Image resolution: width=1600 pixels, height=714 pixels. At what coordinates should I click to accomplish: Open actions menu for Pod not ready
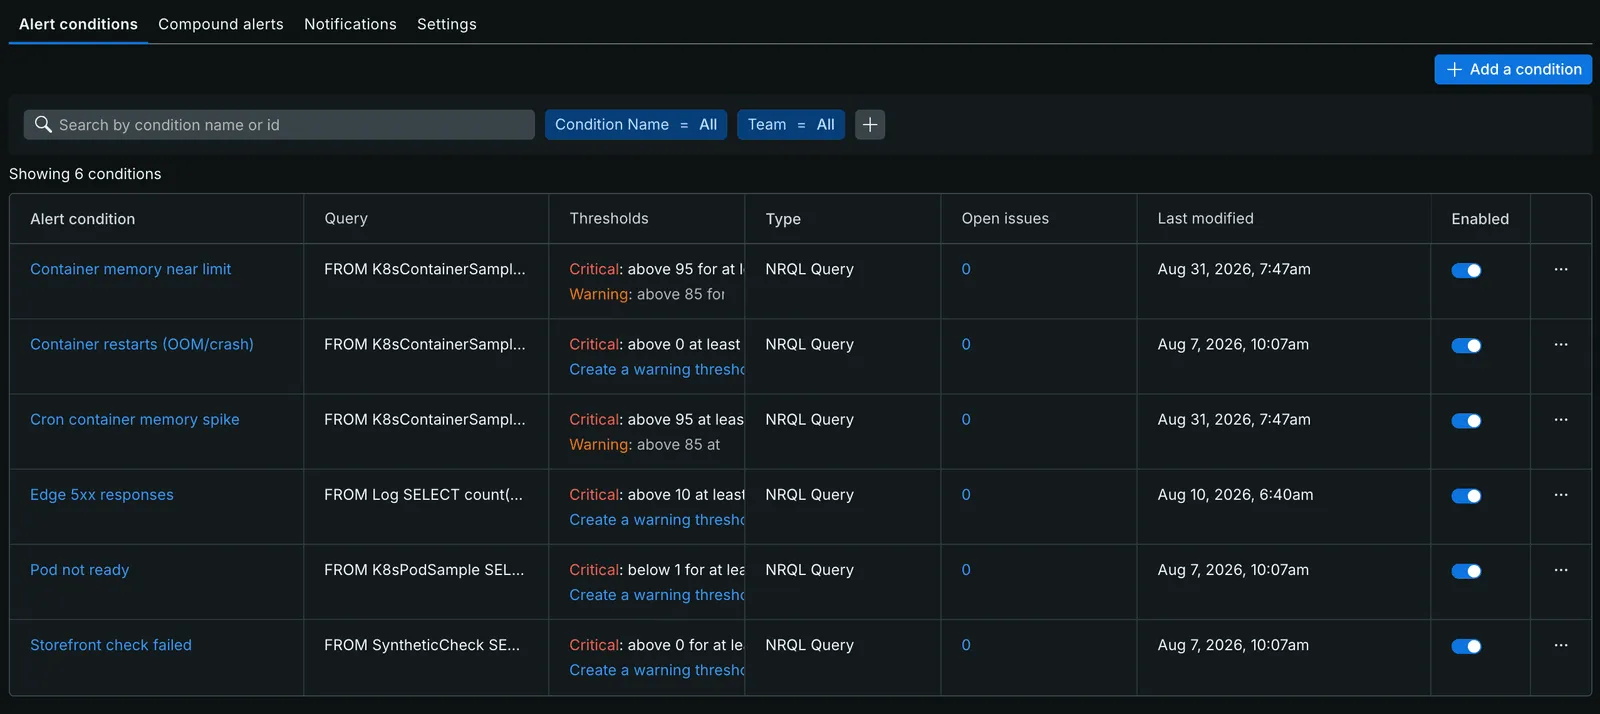point(1561,569)
